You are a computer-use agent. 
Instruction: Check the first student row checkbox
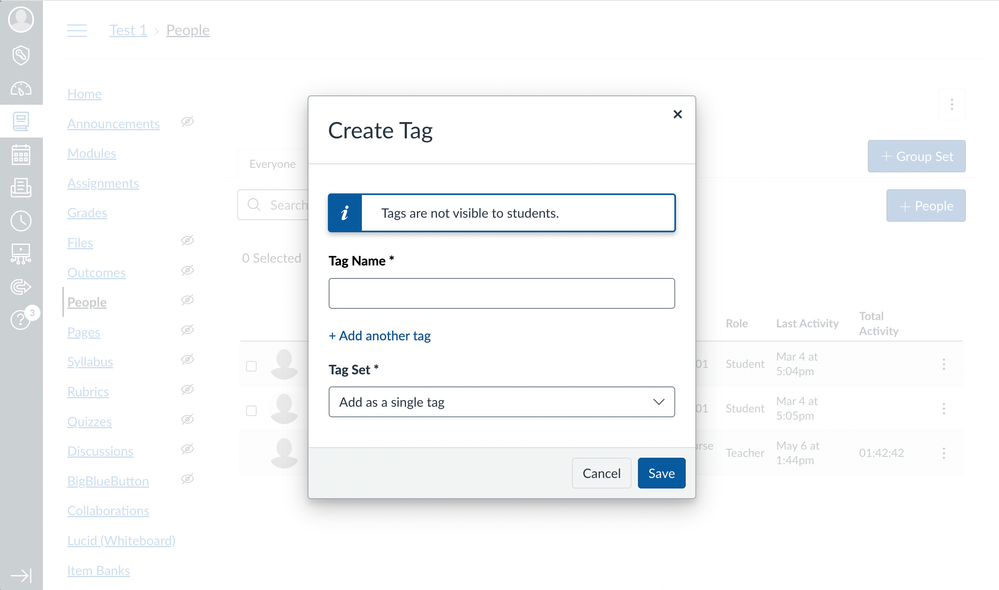coord(252,366)
